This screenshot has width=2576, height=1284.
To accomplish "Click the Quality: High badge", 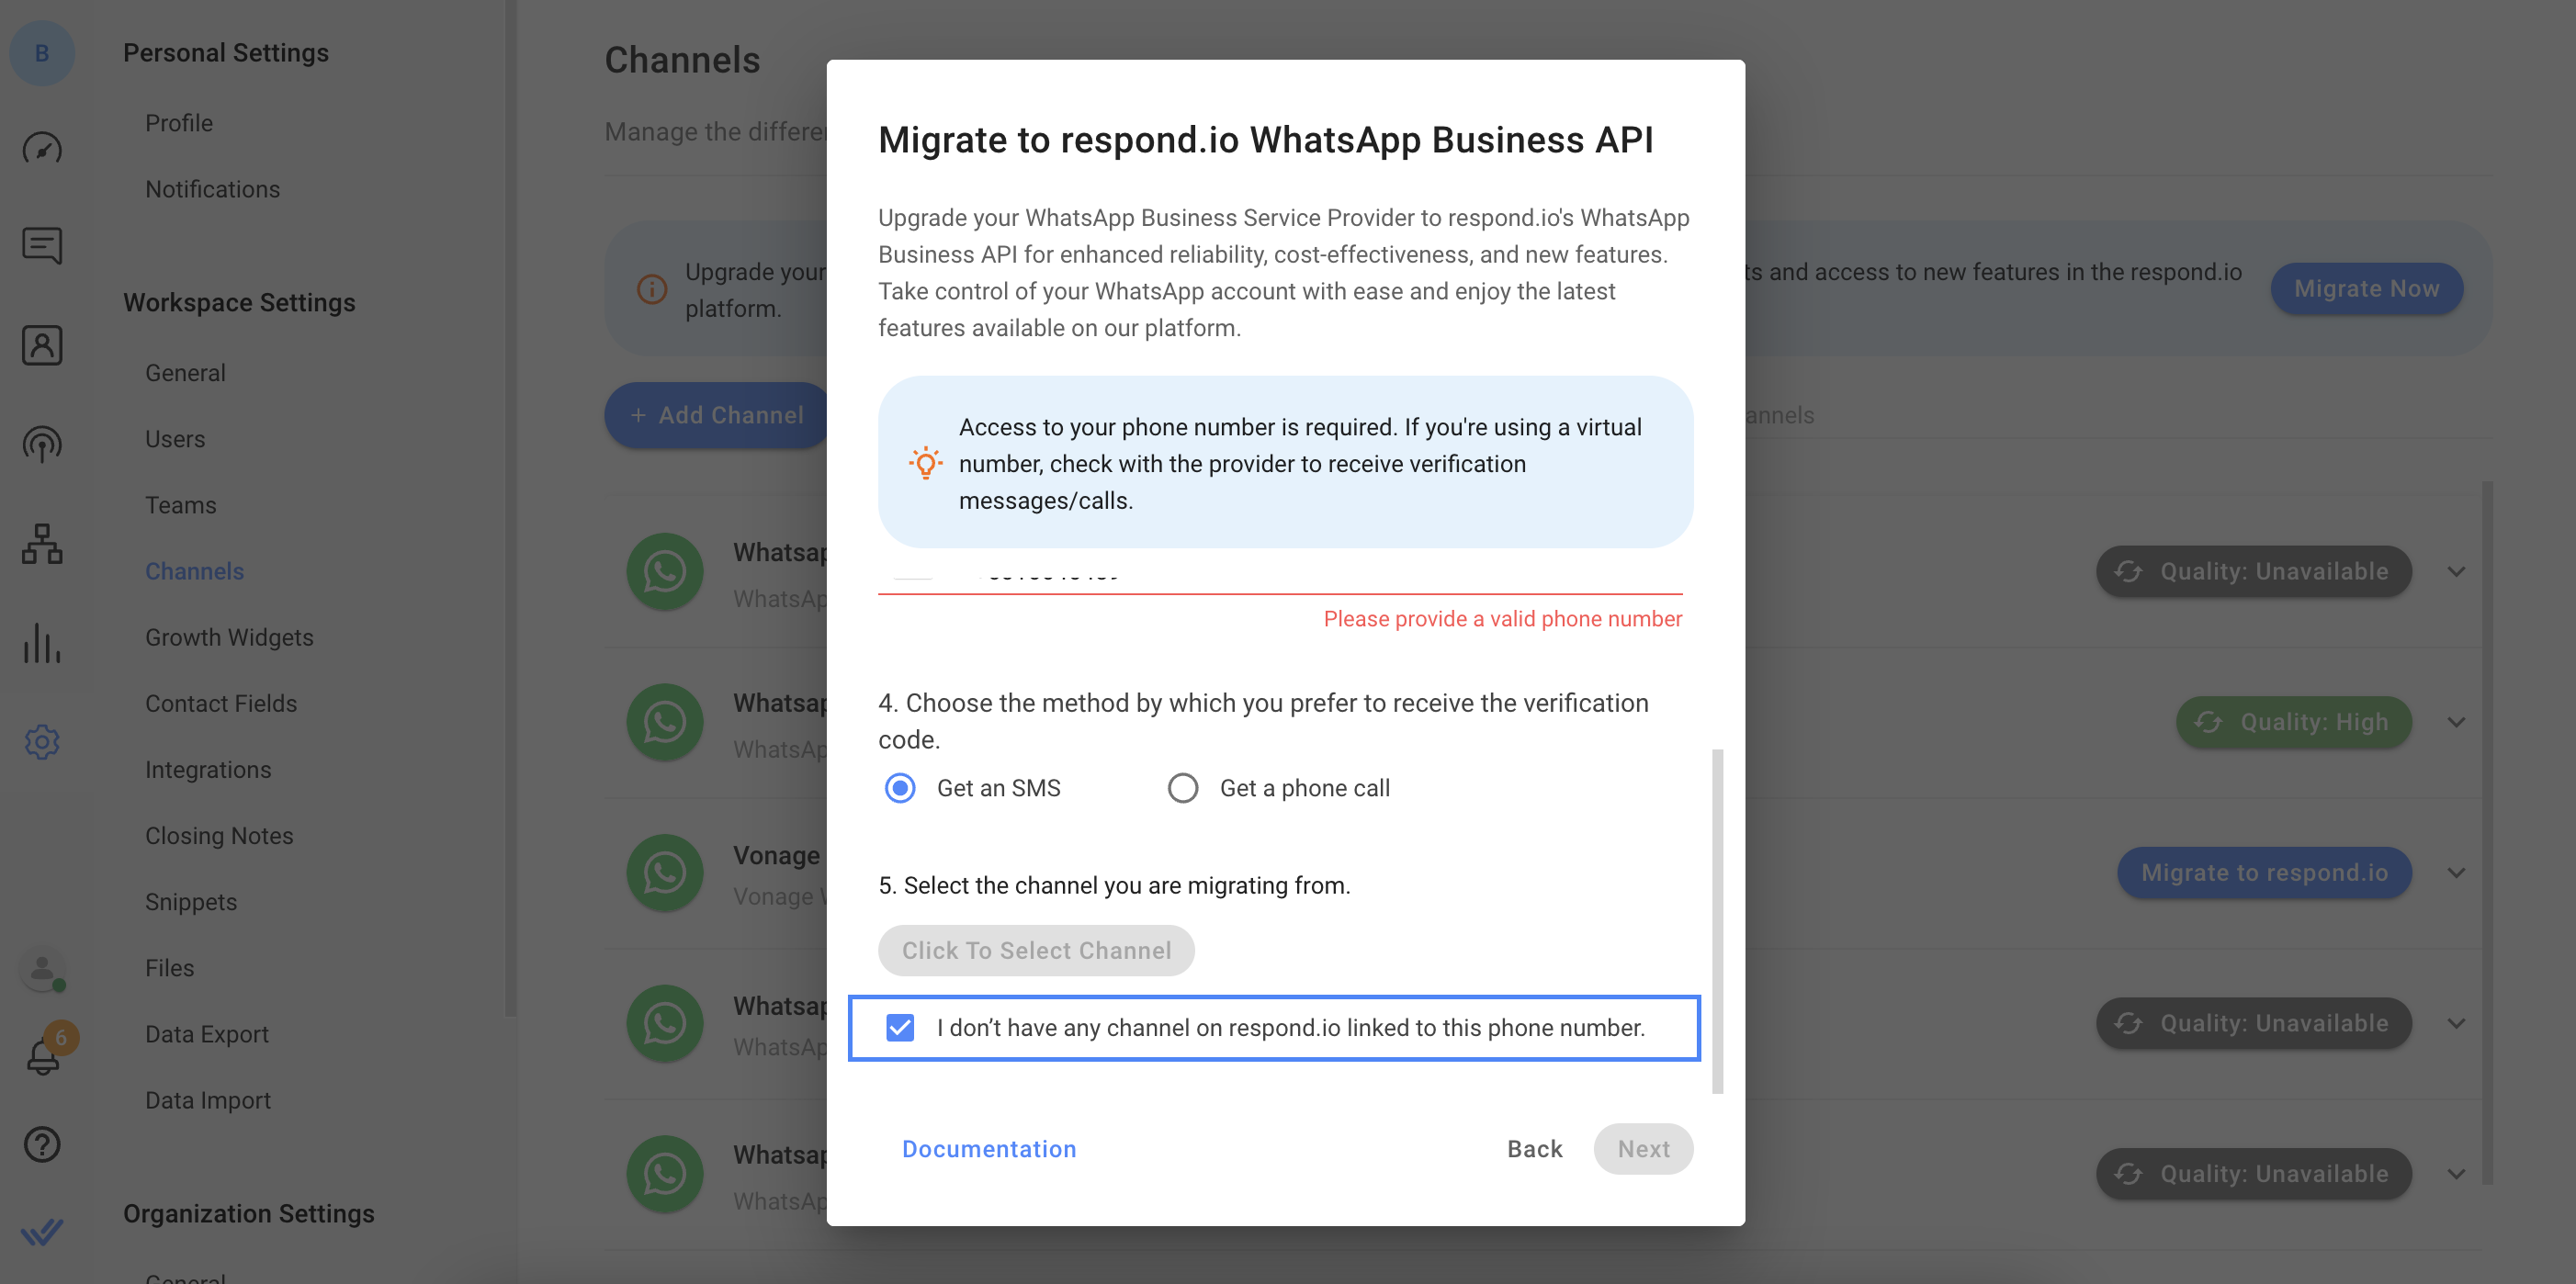I will pyautogui.click(x=2293, y=722).
